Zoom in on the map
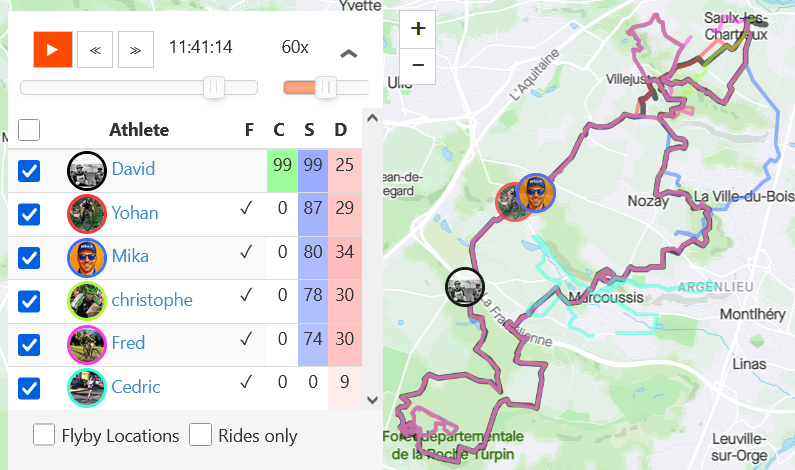Screen dimensions: 795x470 pos(417,28)
